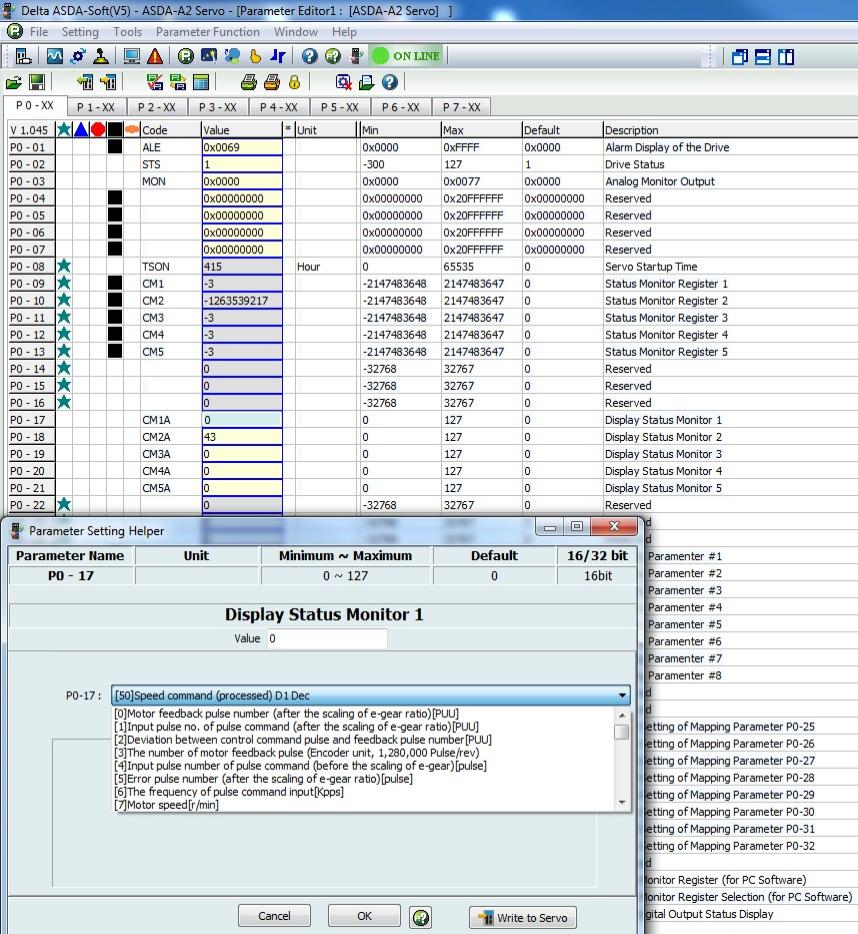The height and width of the screenshot is (934, 858).
Task: Click the dropdown list scrollbar down arrow
Action: coord(622,801)
